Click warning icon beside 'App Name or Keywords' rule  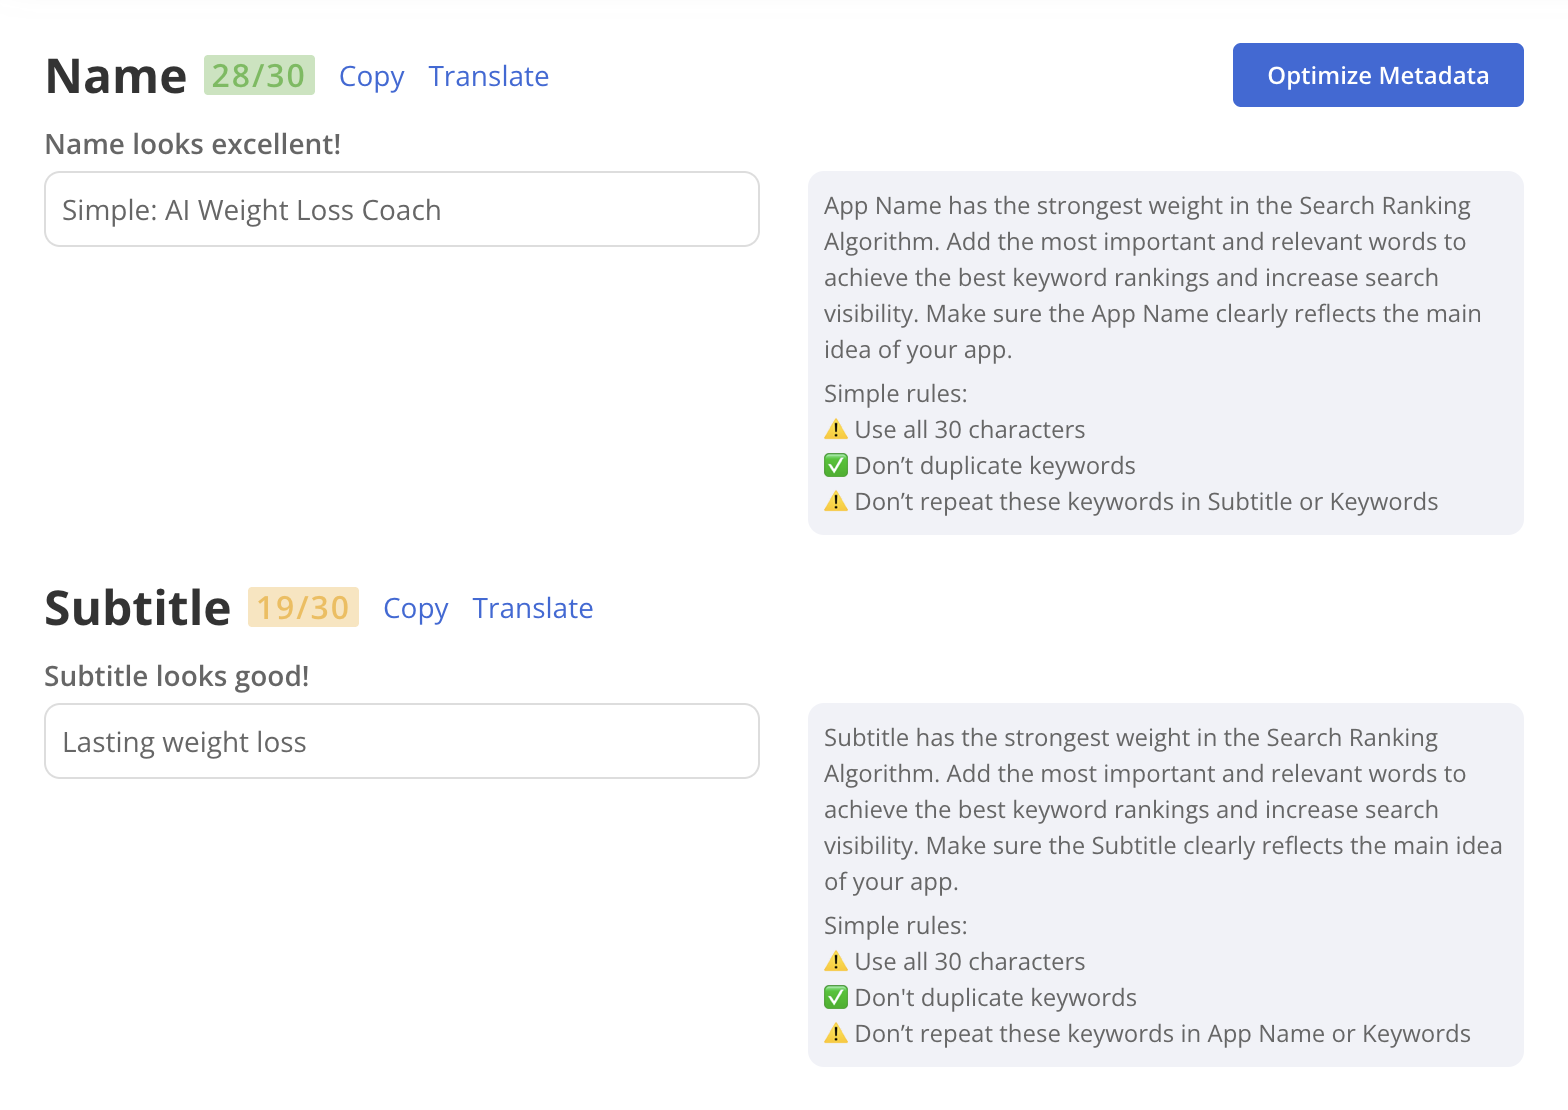[x=836, y=1034]
